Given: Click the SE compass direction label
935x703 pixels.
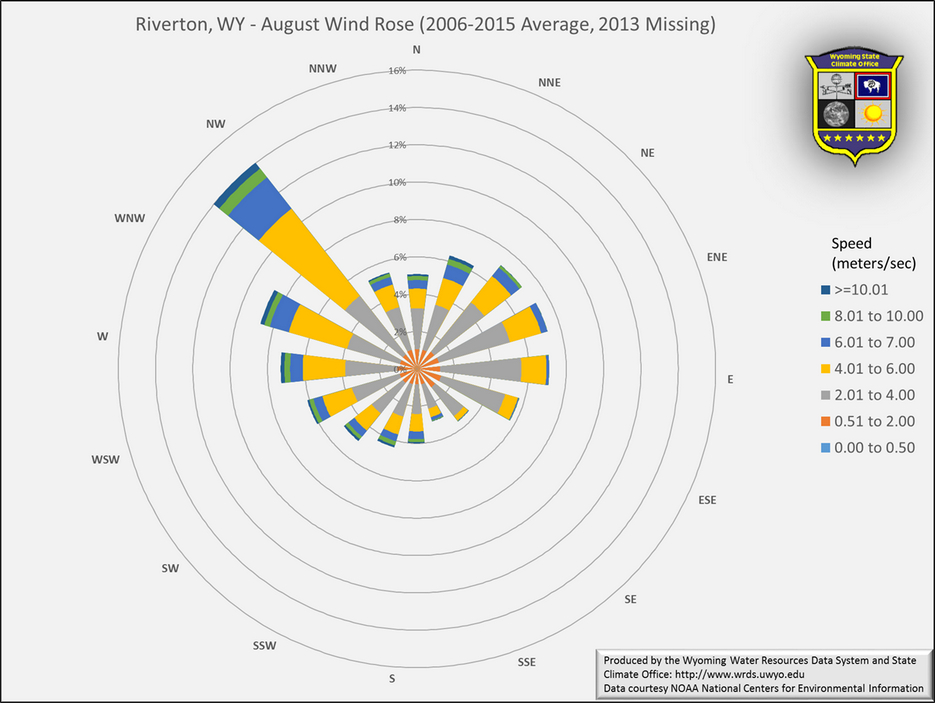Looking at the screenshot, I should coord(630,599).
